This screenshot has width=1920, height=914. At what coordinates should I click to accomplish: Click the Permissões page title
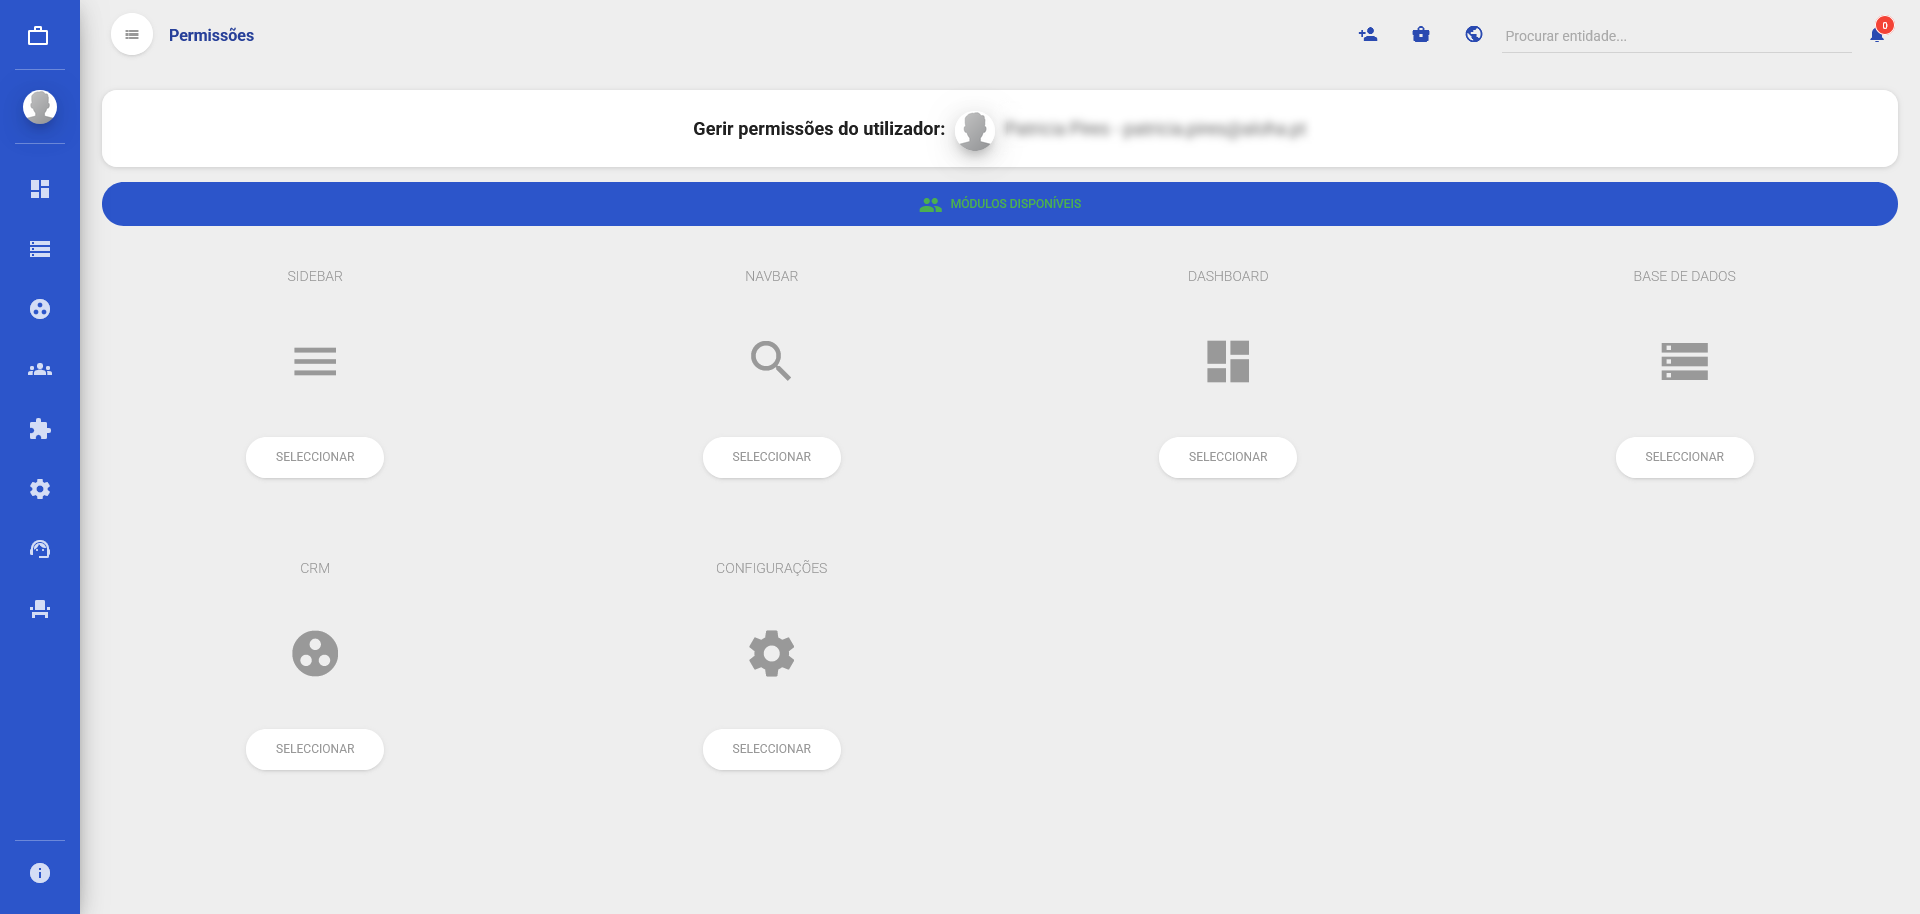[211, 35]
